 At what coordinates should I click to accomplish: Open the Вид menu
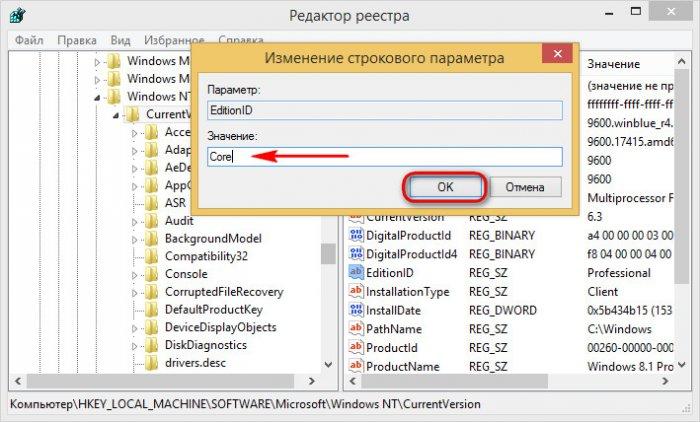point(120,40)
